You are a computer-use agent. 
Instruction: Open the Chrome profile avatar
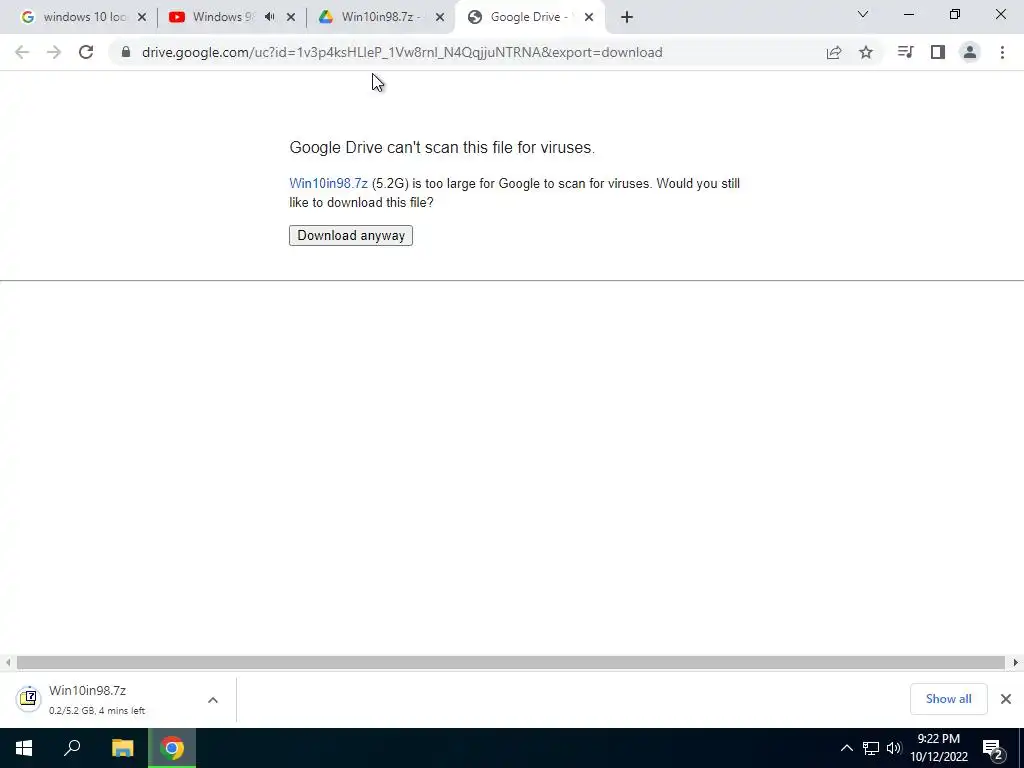[970, 52]
